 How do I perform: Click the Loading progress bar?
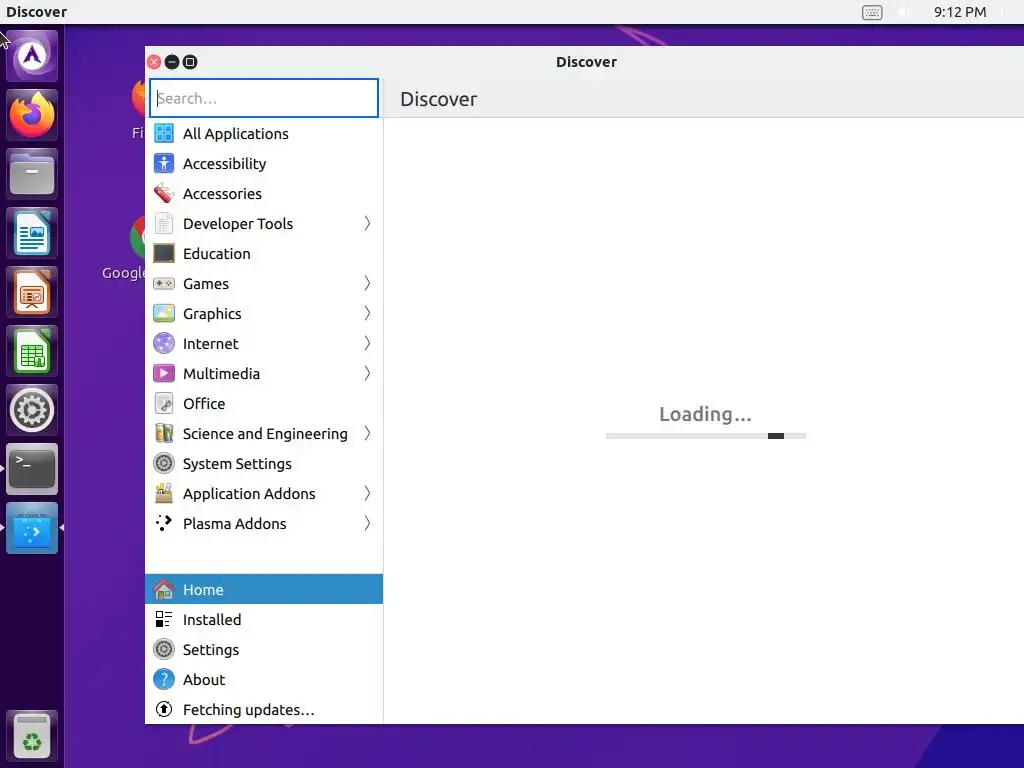[705, 436]
